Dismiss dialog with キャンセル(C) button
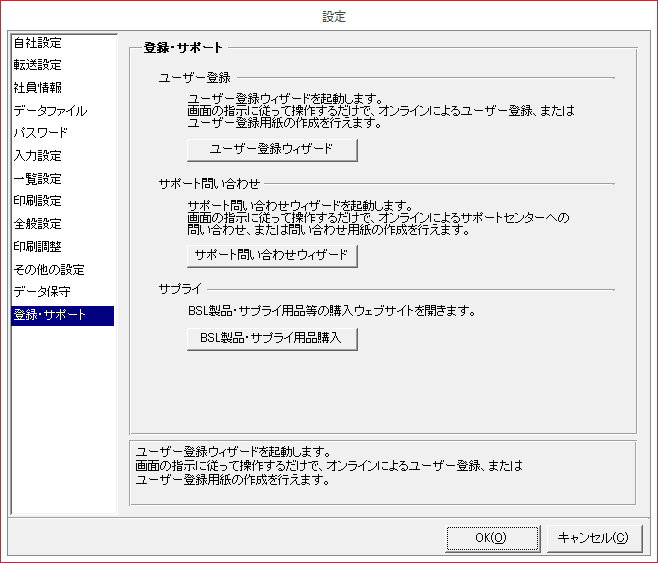This screenshot has height=563, width=658. 594,538
